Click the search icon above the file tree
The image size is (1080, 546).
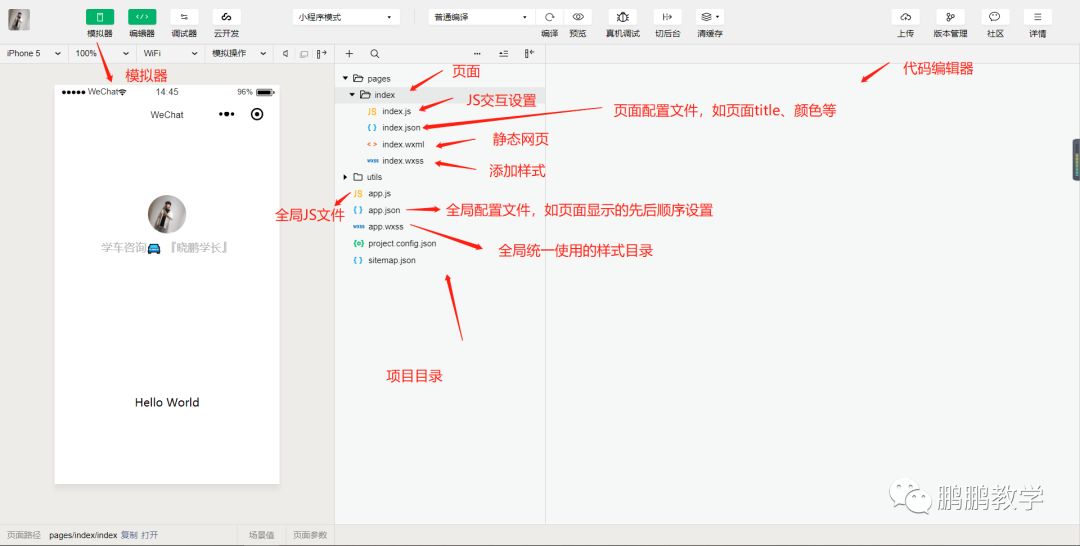tap(374, 54)
